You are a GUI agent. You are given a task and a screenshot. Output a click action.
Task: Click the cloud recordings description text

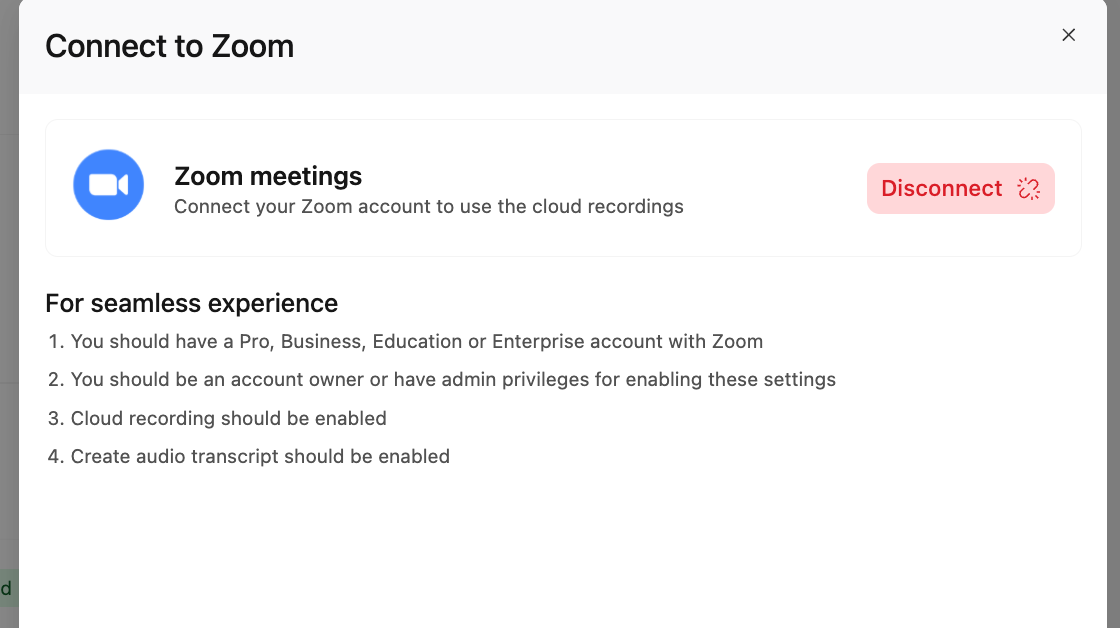tap(429, 206)
